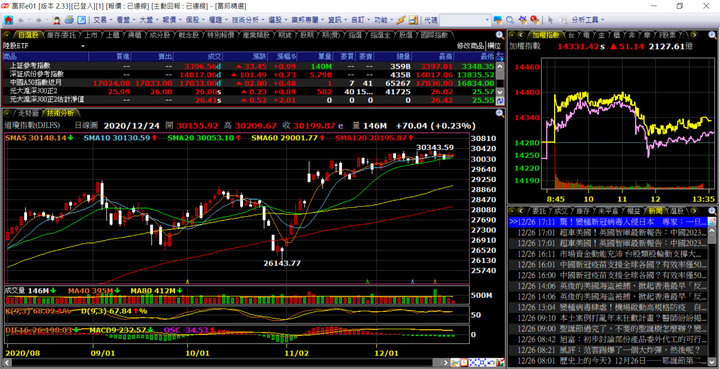Select the arrow pointer tool icon
Image resolution: width=720 pixels, height=369 pixels.
(x=551, y=20)
